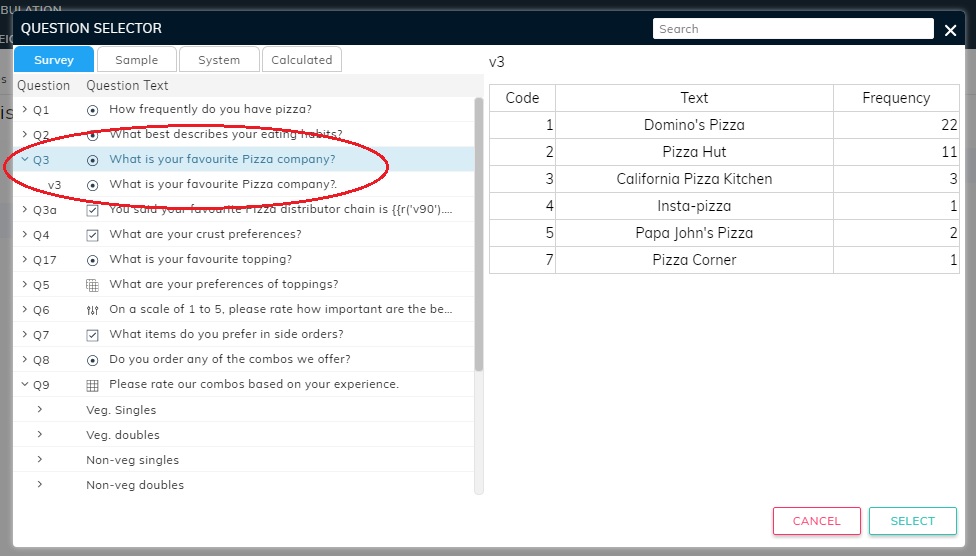Click the California Pizza Kitchen cell
The image size is (976, 556).
694,179
